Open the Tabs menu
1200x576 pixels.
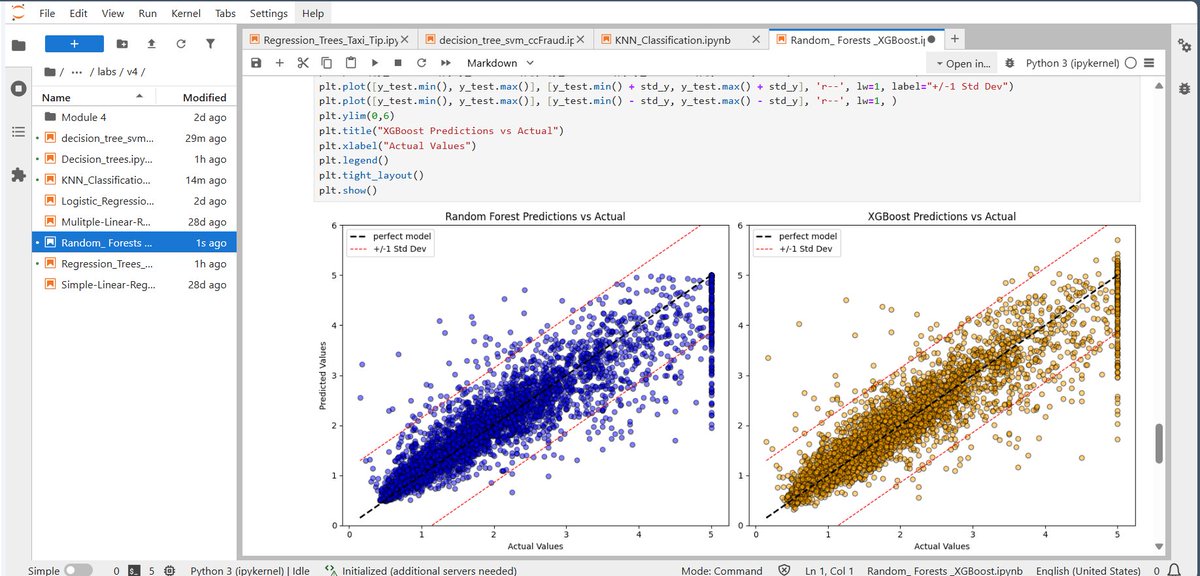tap(226, 14)
